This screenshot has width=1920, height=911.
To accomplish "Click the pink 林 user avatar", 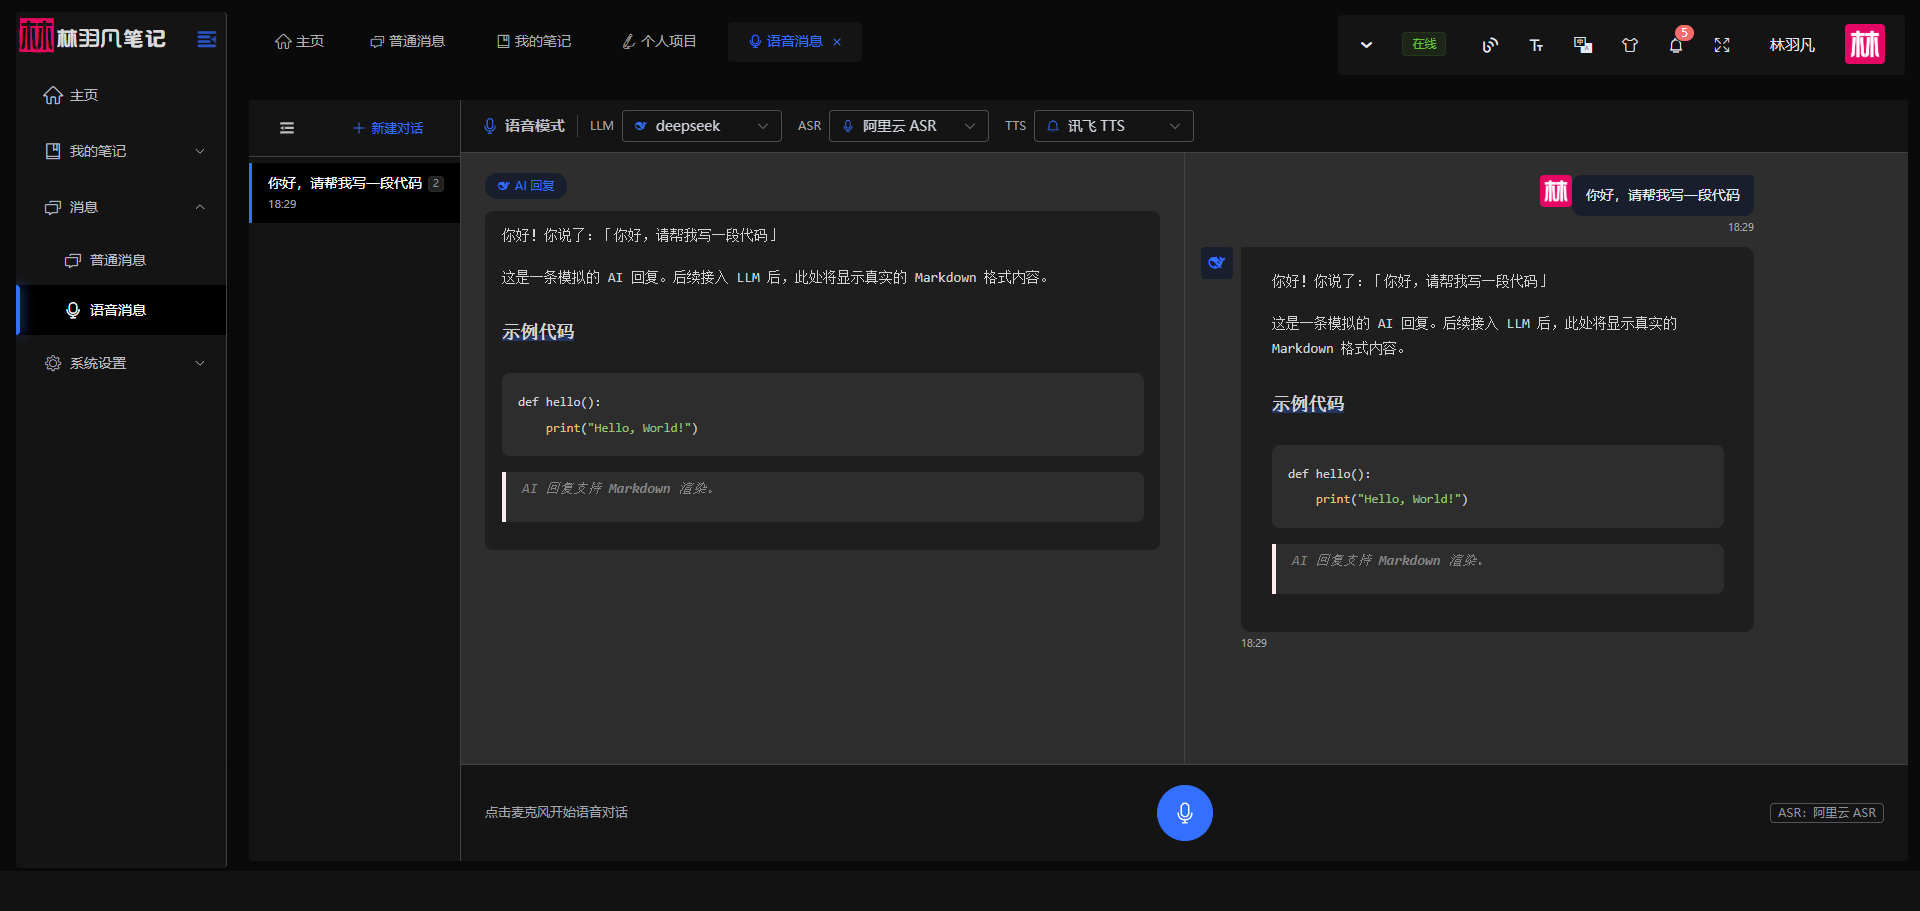I will [1864, 44].
